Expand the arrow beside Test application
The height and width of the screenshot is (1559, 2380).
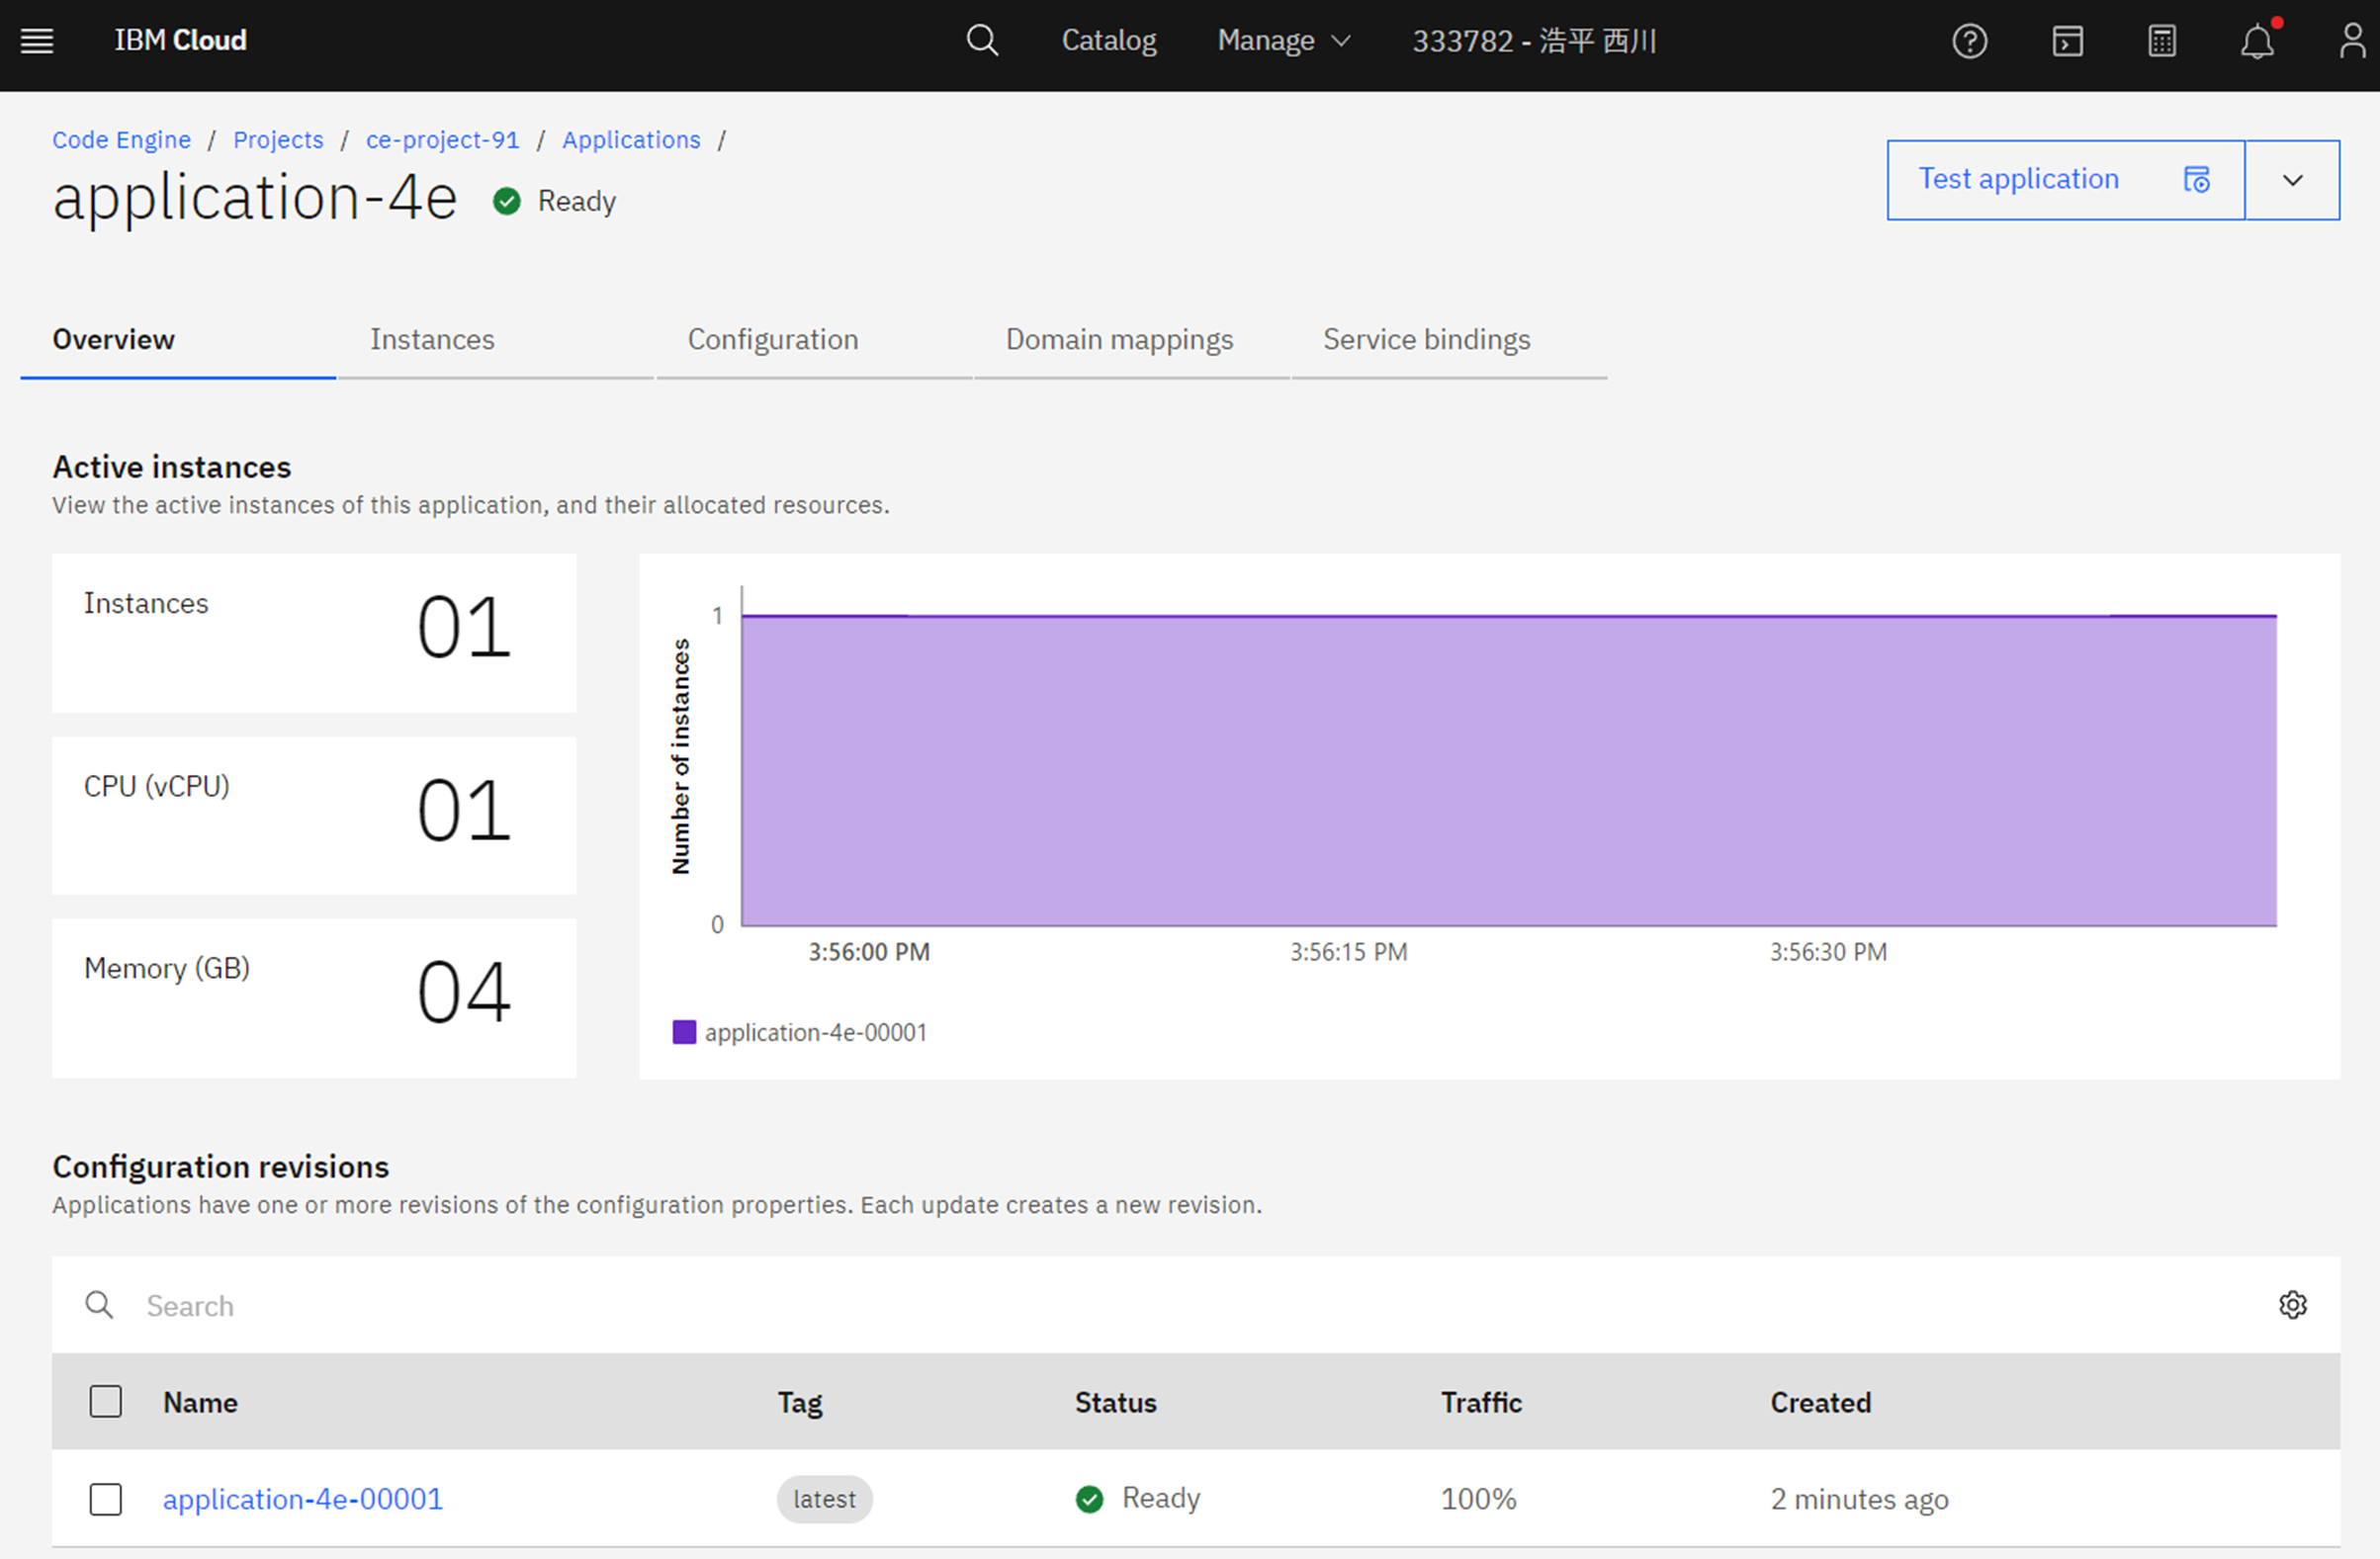click(2292, 180)
